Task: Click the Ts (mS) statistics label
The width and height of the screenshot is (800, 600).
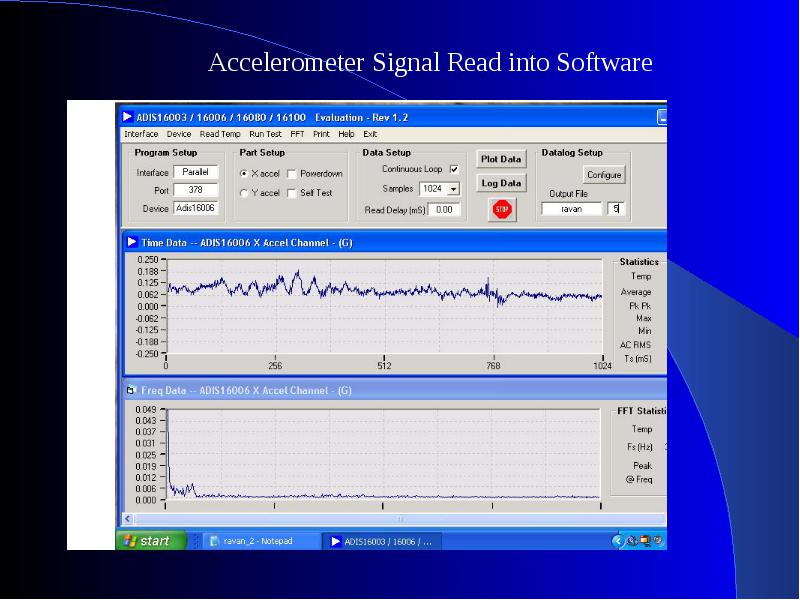Action: tap(638, 359)
